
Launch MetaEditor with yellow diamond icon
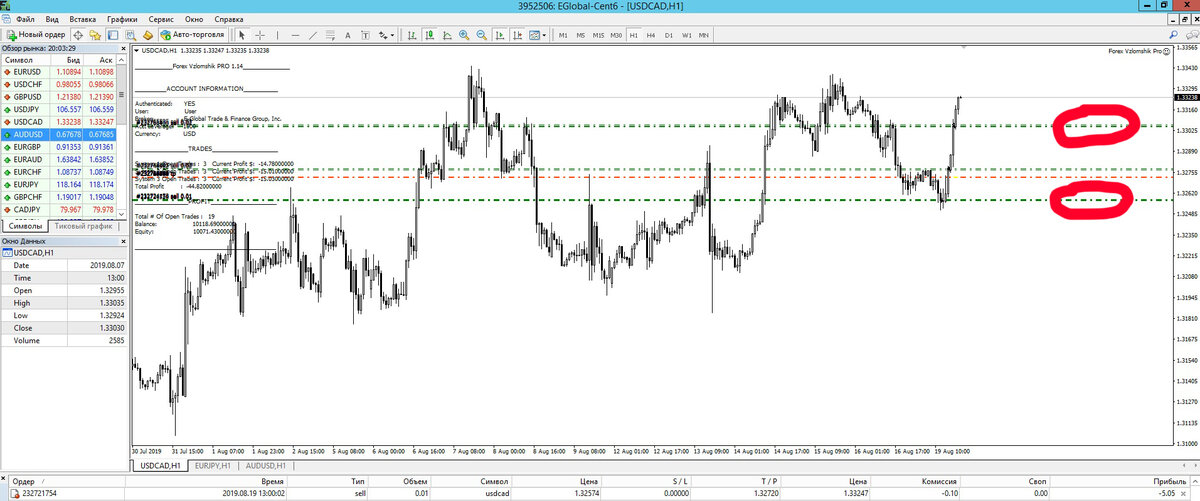point(147,35)
